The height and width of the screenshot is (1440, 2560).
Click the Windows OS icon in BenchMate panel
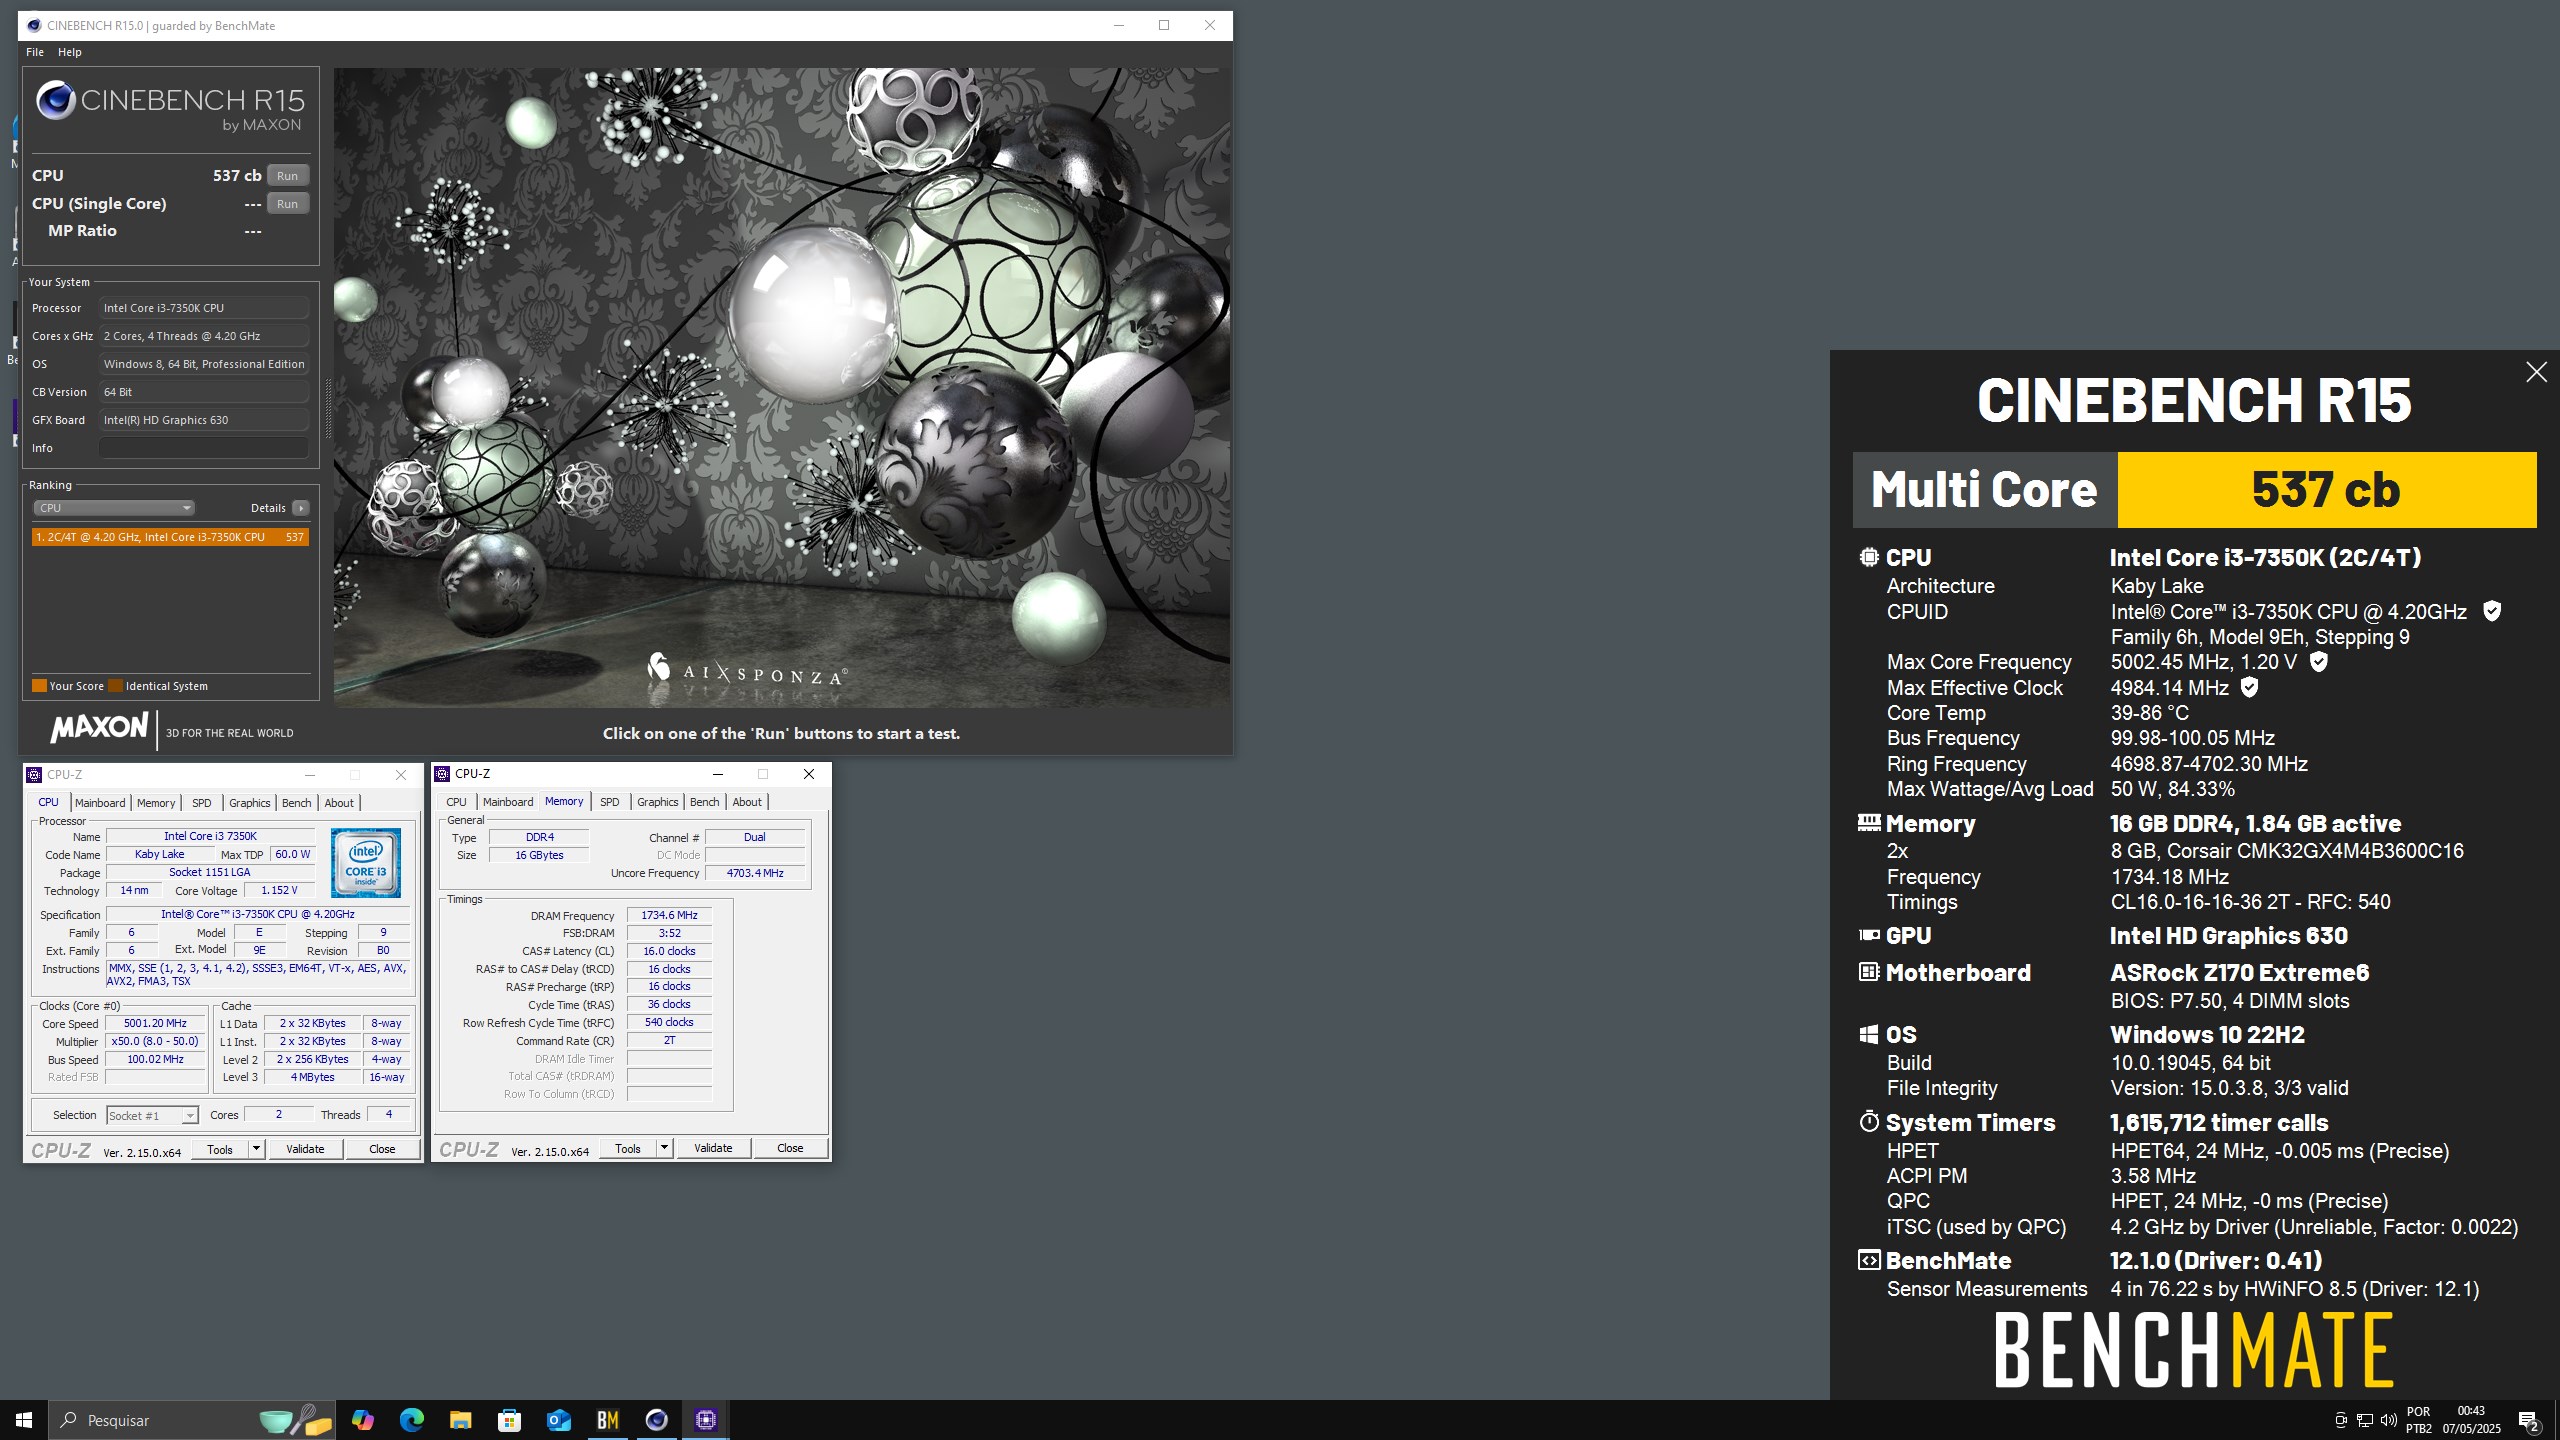[x=1869, y=1035]
